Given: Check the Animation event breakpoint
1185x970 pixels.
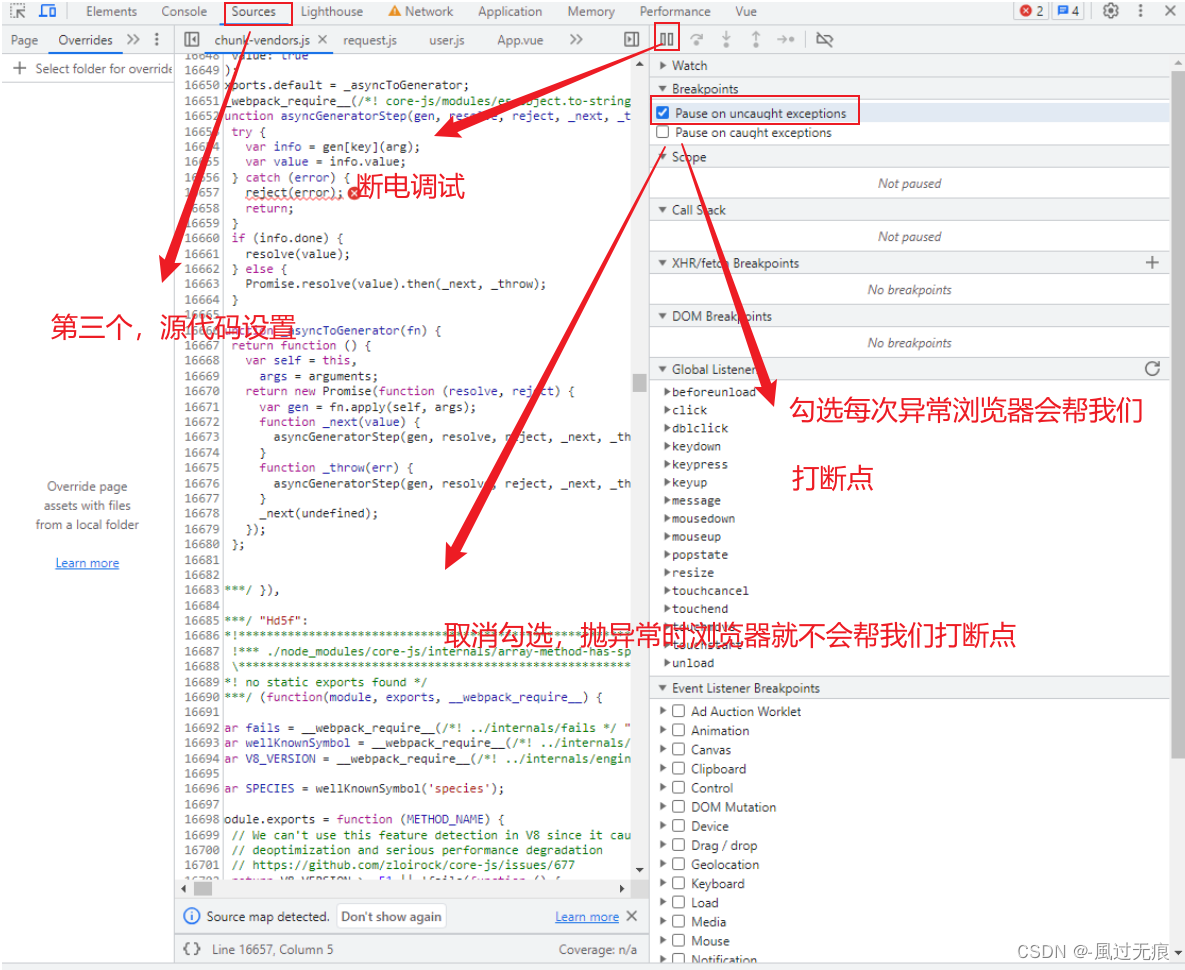Looking at the screenshot, I should click(x=679, y=731).
